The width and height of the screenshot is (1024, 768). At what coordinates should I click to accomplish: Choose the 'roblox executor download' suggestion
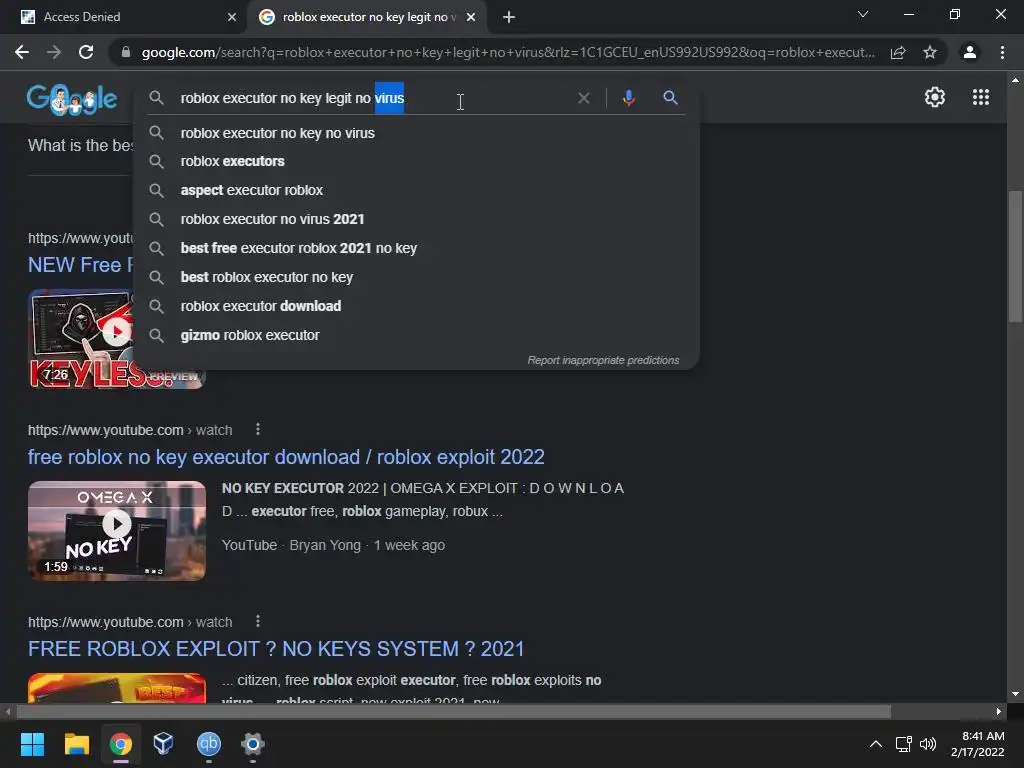[417, 306]
